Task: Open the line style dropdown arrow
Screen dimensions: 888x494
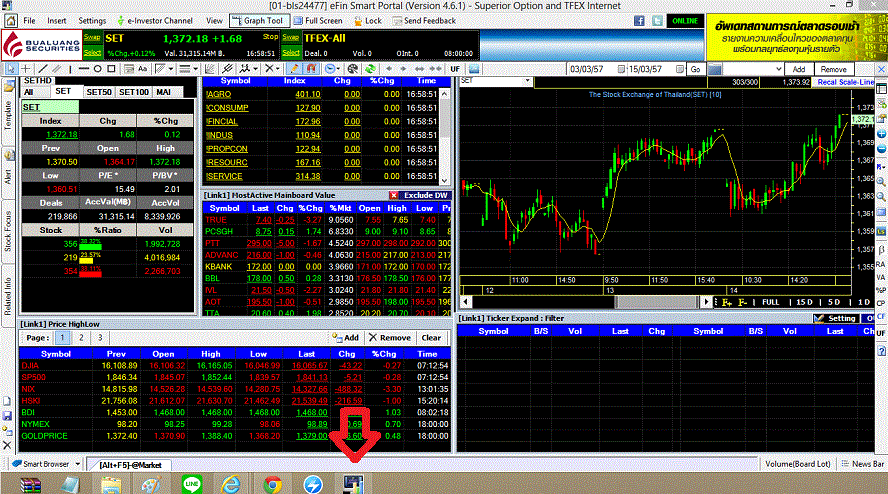Action: 196,69
